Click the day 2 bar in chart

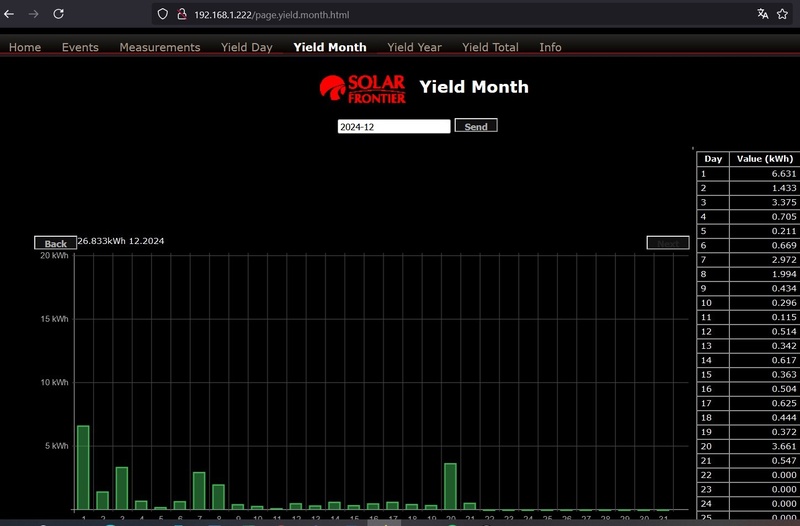tap(103, 500)
